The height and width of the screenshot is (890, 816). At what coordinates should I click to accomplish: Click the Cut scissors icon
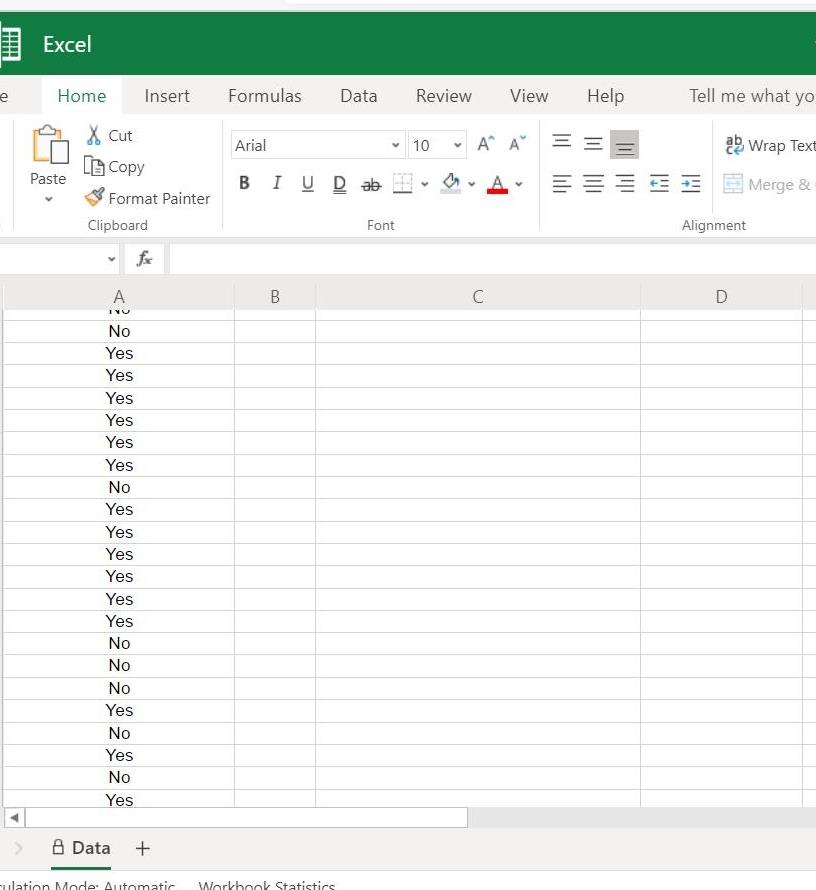[x=94, y=135]
